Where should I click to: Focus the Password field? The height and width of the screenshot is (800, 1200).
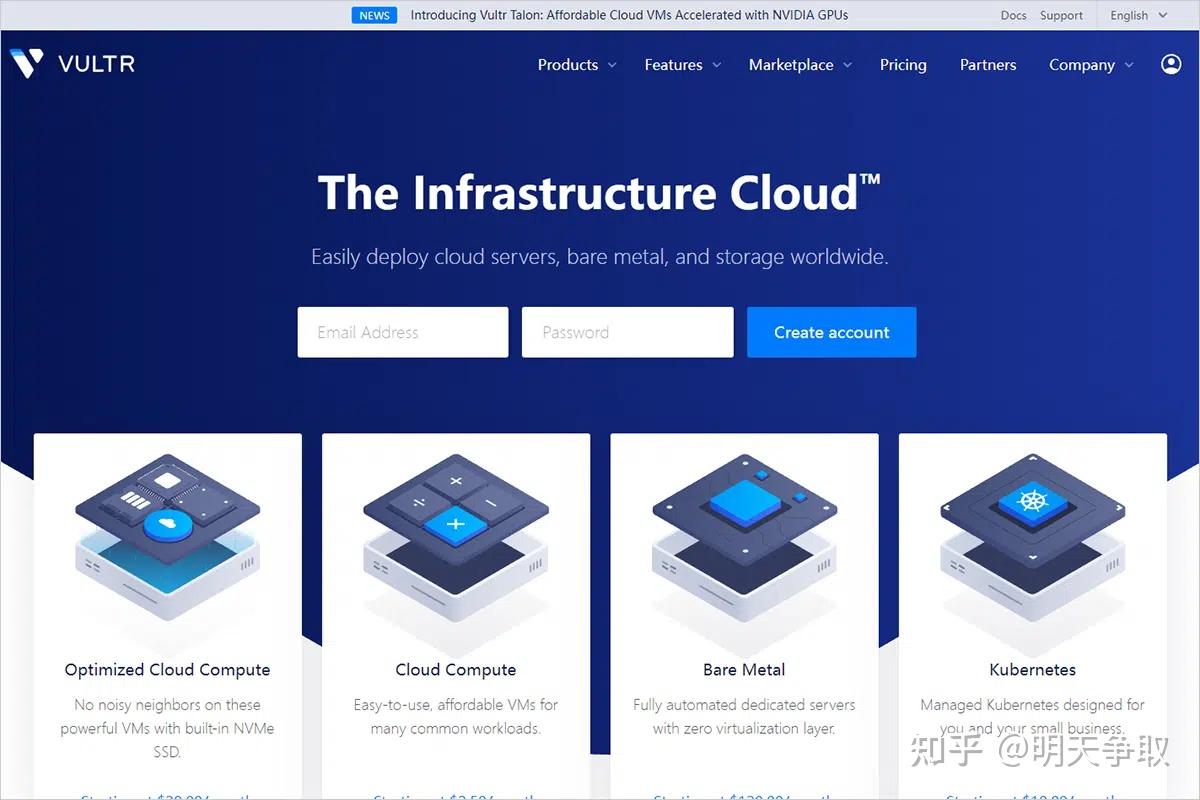tap(628, 332)
